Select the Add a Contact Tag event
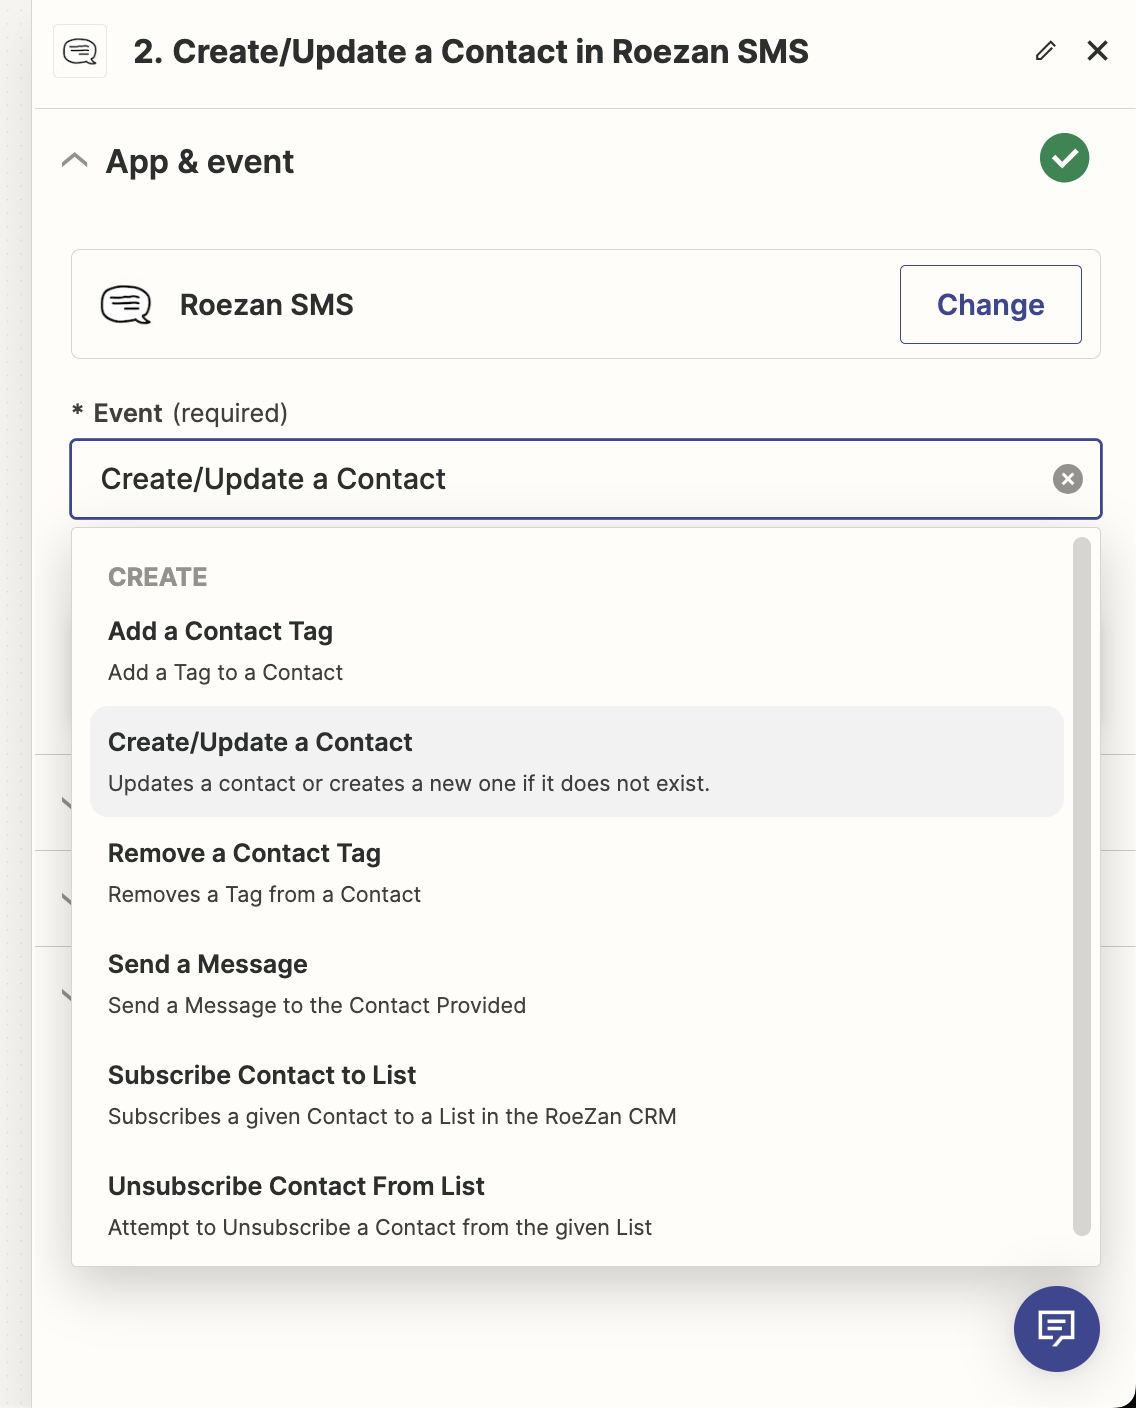This screenshot has width=1136, height=1408. point(576,651)
